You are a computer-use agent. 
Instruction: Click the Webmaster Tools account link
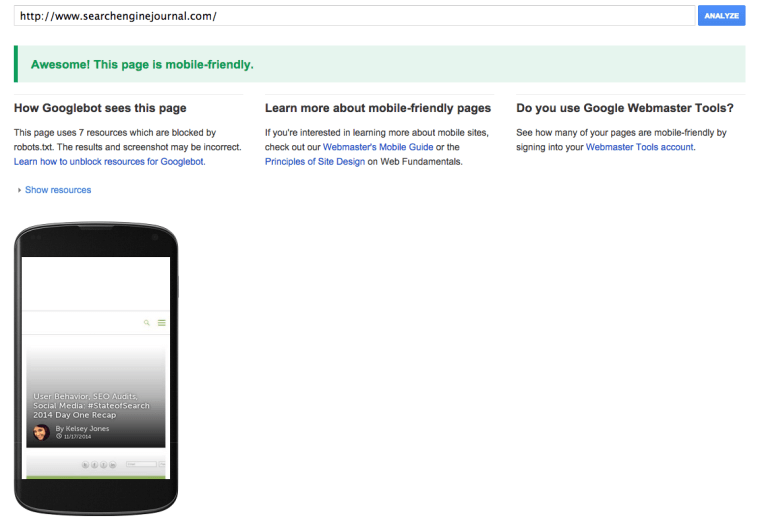pyautogui.click(x=639, y=147)
